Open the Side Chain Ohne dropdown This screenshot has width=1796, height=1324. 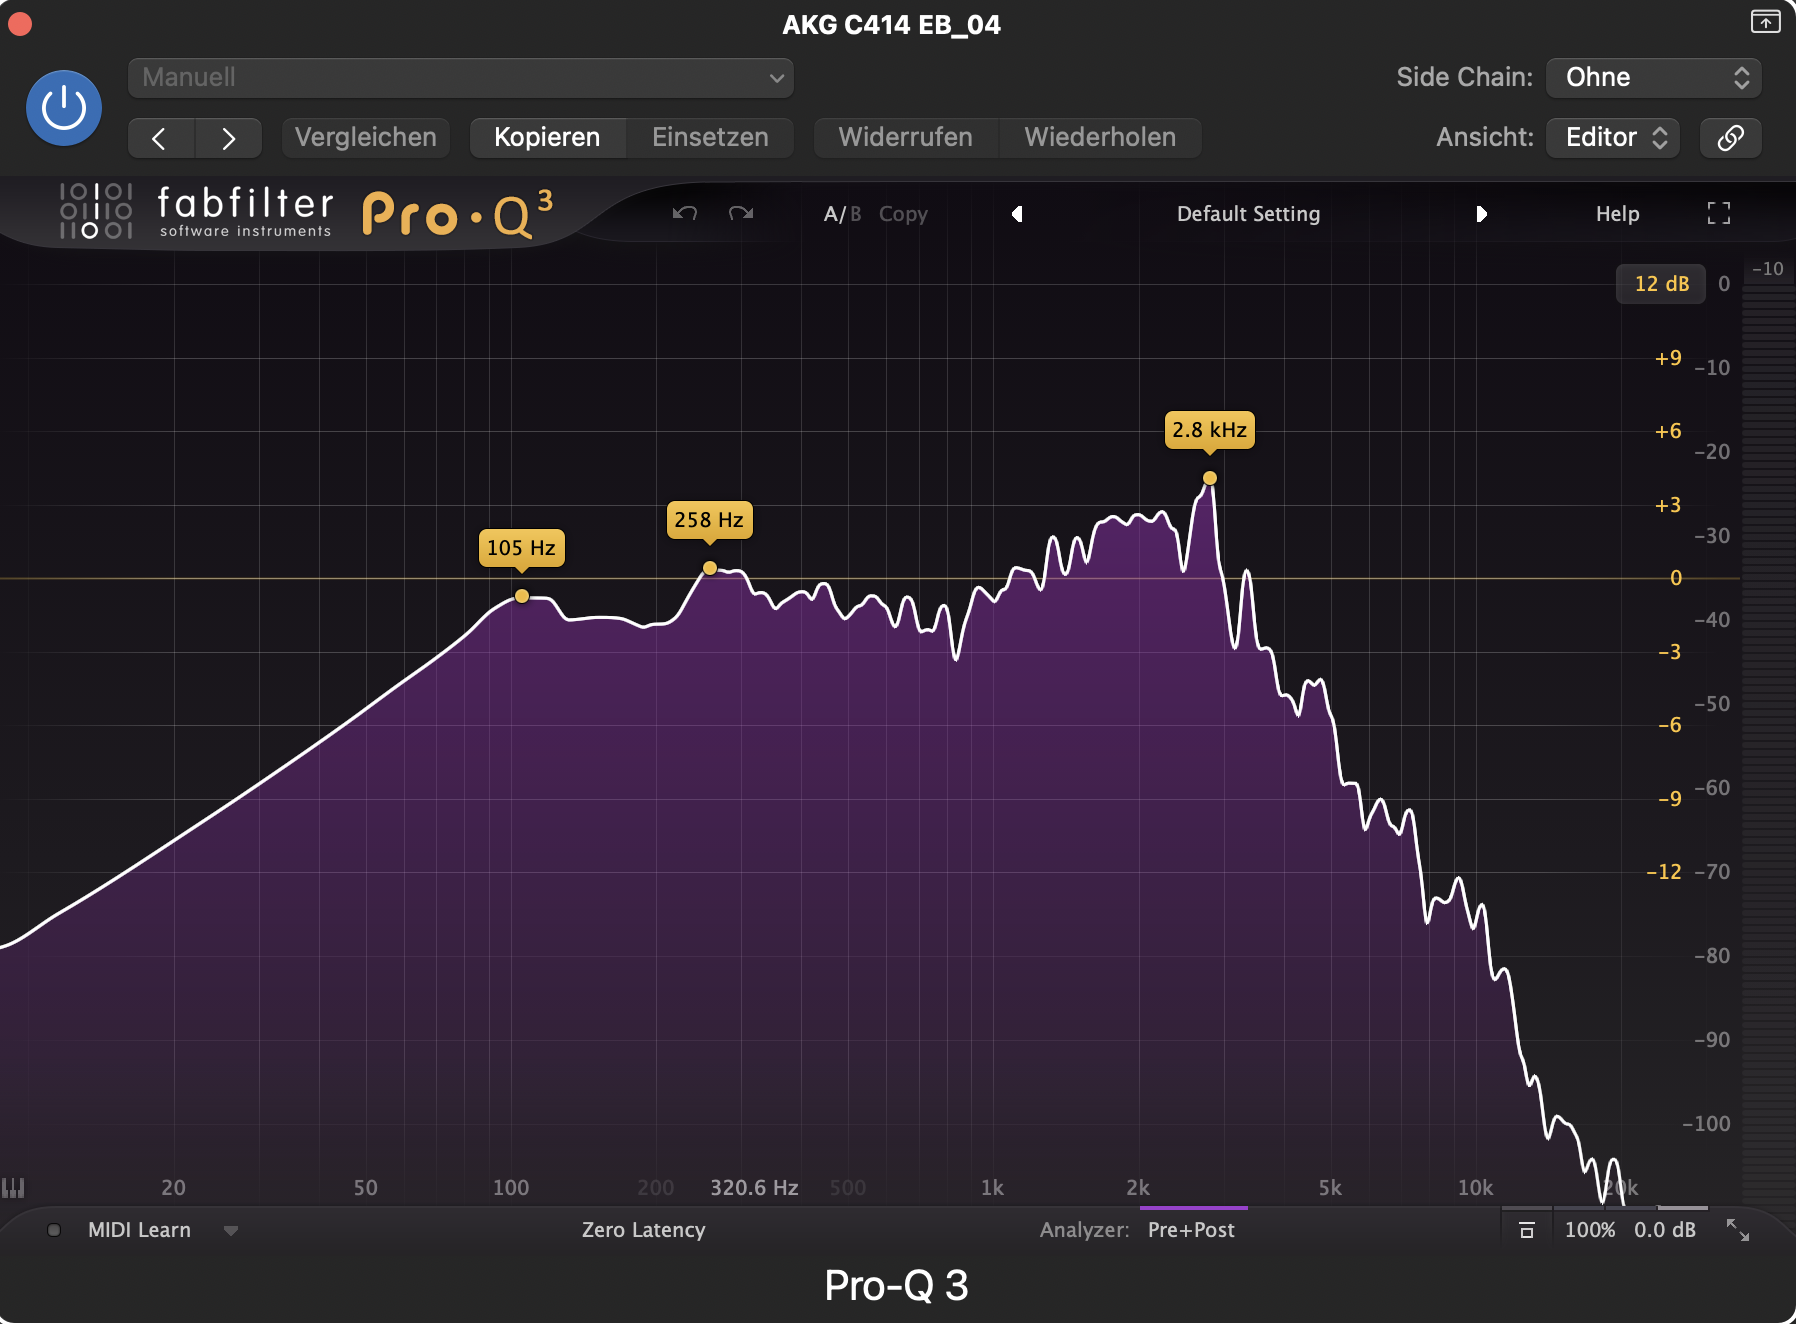click(1654, 78)
